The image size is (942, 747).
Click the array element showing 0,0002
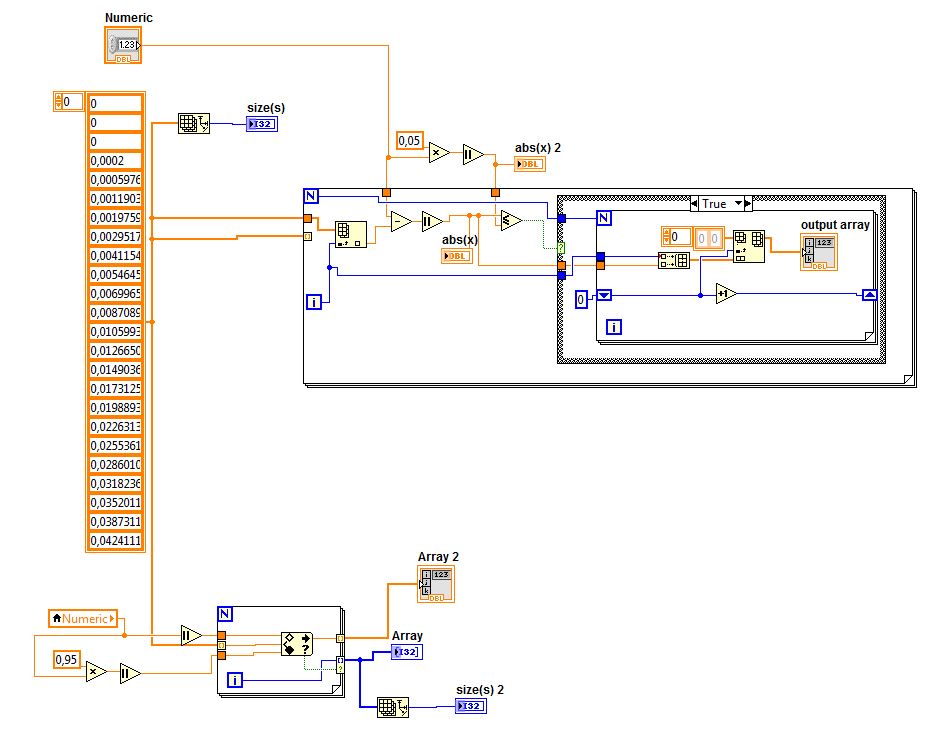tap(115, 160)
